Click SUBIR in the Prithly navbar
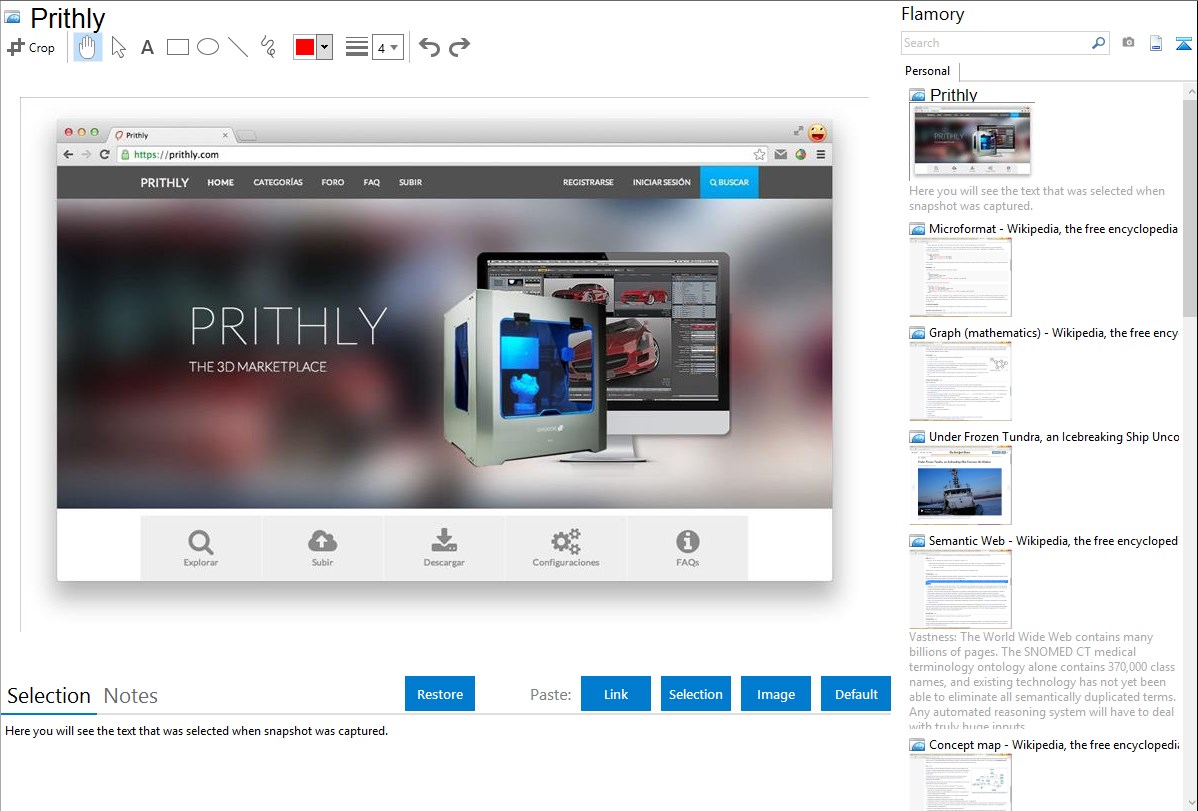This screenshot has height=811, width=1198. click(x=410, y=183)
